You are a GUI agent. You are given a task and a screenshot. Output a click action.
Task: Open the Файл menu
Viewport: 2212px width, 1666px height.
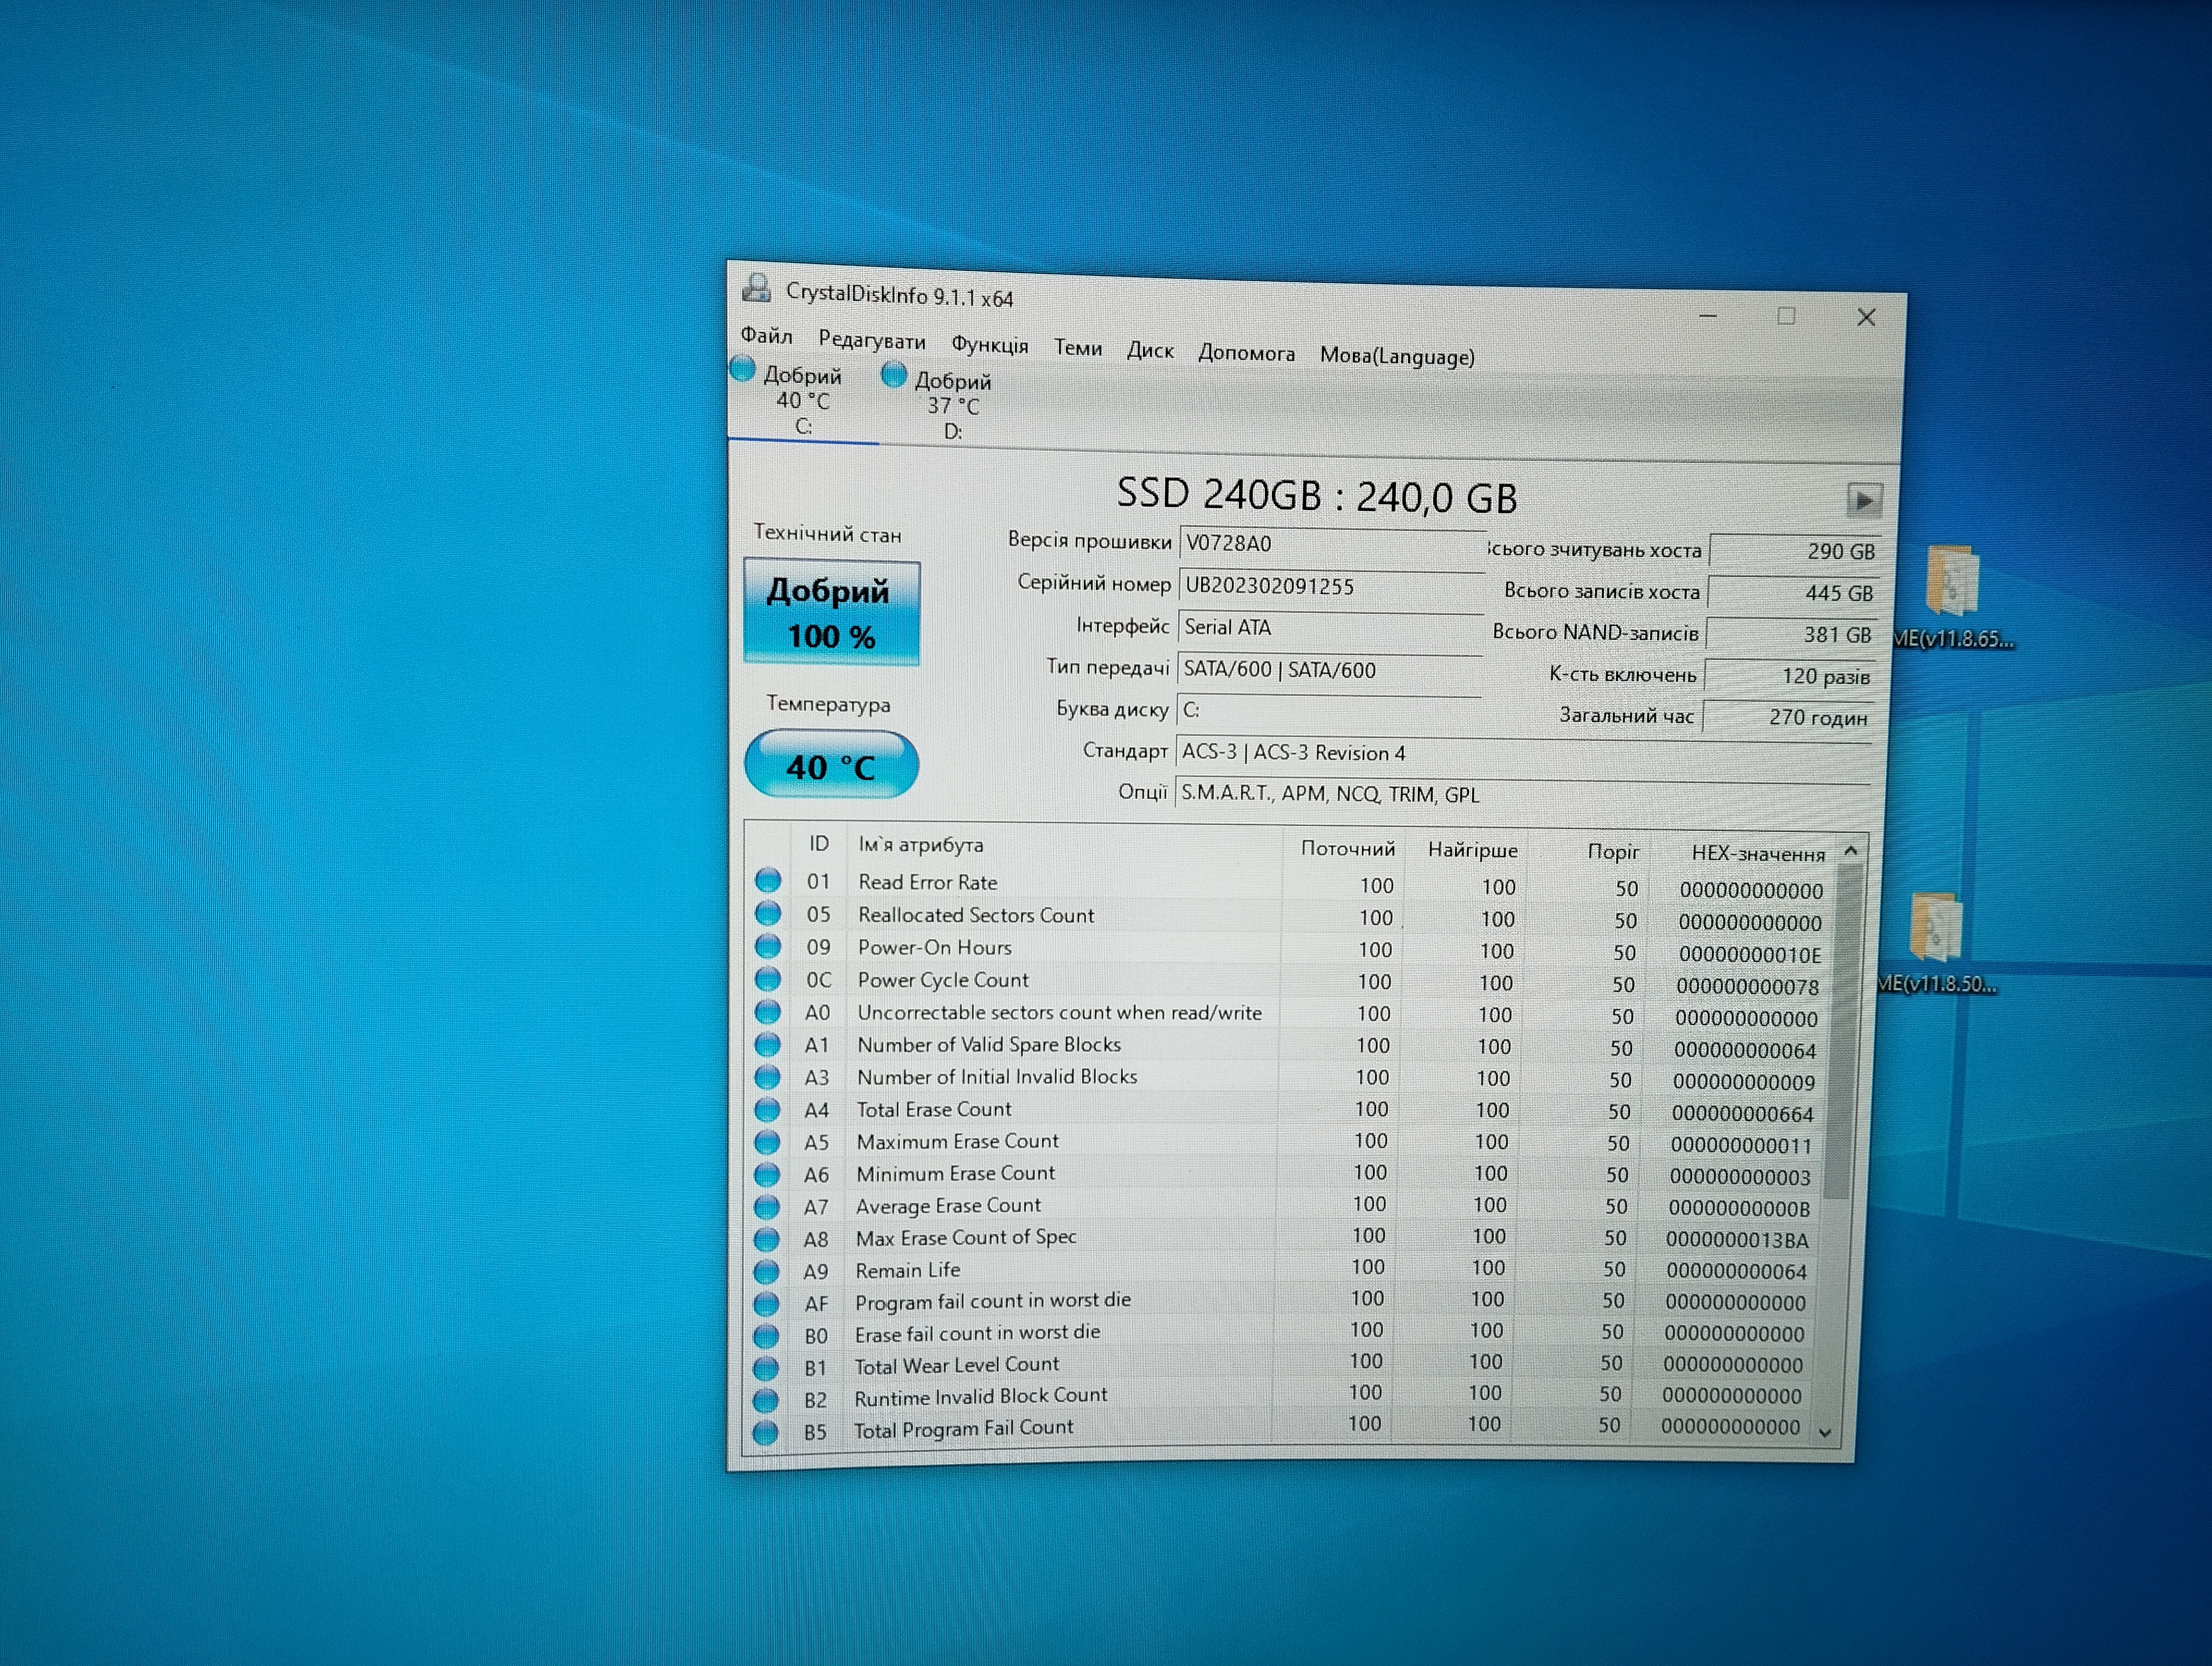click(766, 336)
